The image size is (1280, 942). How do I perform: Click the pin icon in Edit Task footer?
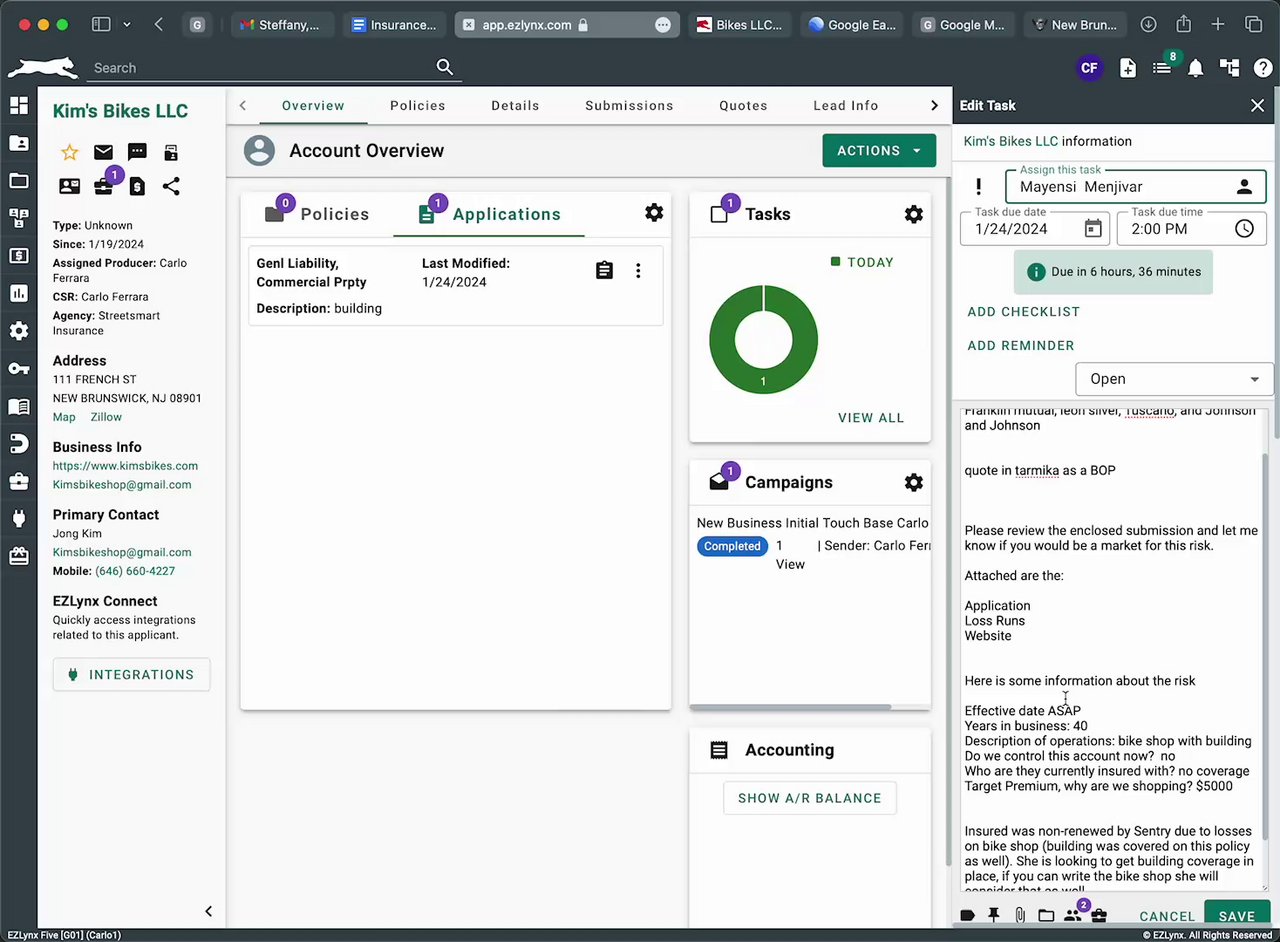point(993,915)
